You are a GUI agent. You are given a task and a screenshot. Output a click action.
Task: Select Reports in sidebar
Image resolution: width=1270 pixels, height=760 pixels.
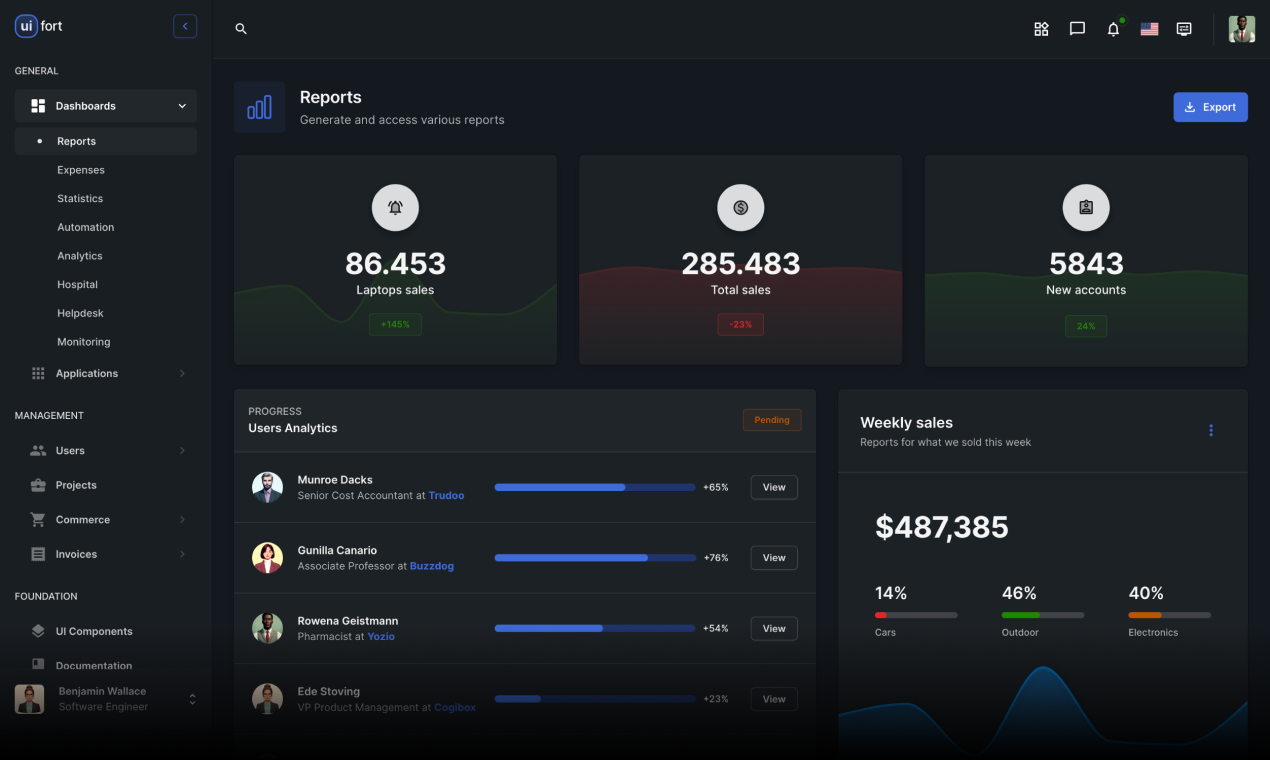point(105,141)
